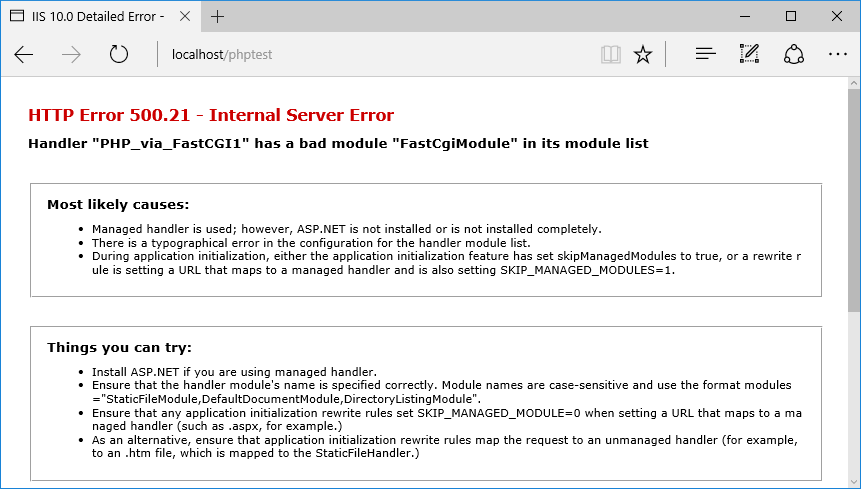
Task: Click the vertical scrollbar thumb
Action: pyautogui.click(x=854, y=200)
